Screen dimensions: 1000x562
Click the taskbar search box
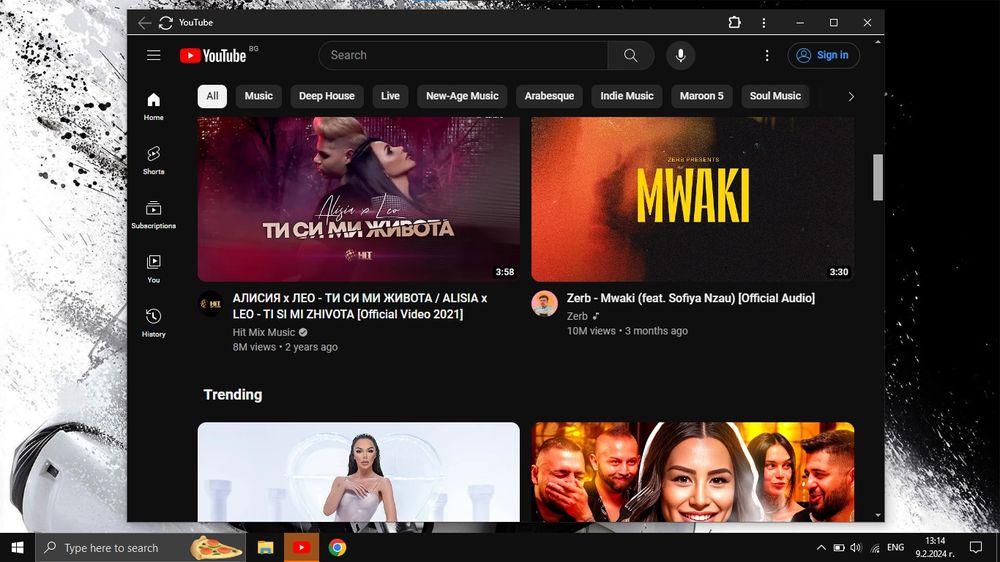tap(142, 548)
